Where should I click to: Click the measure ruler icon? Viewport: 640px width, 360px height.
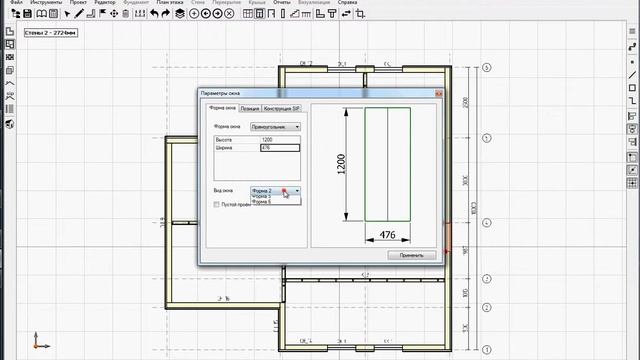click(140, 14)
